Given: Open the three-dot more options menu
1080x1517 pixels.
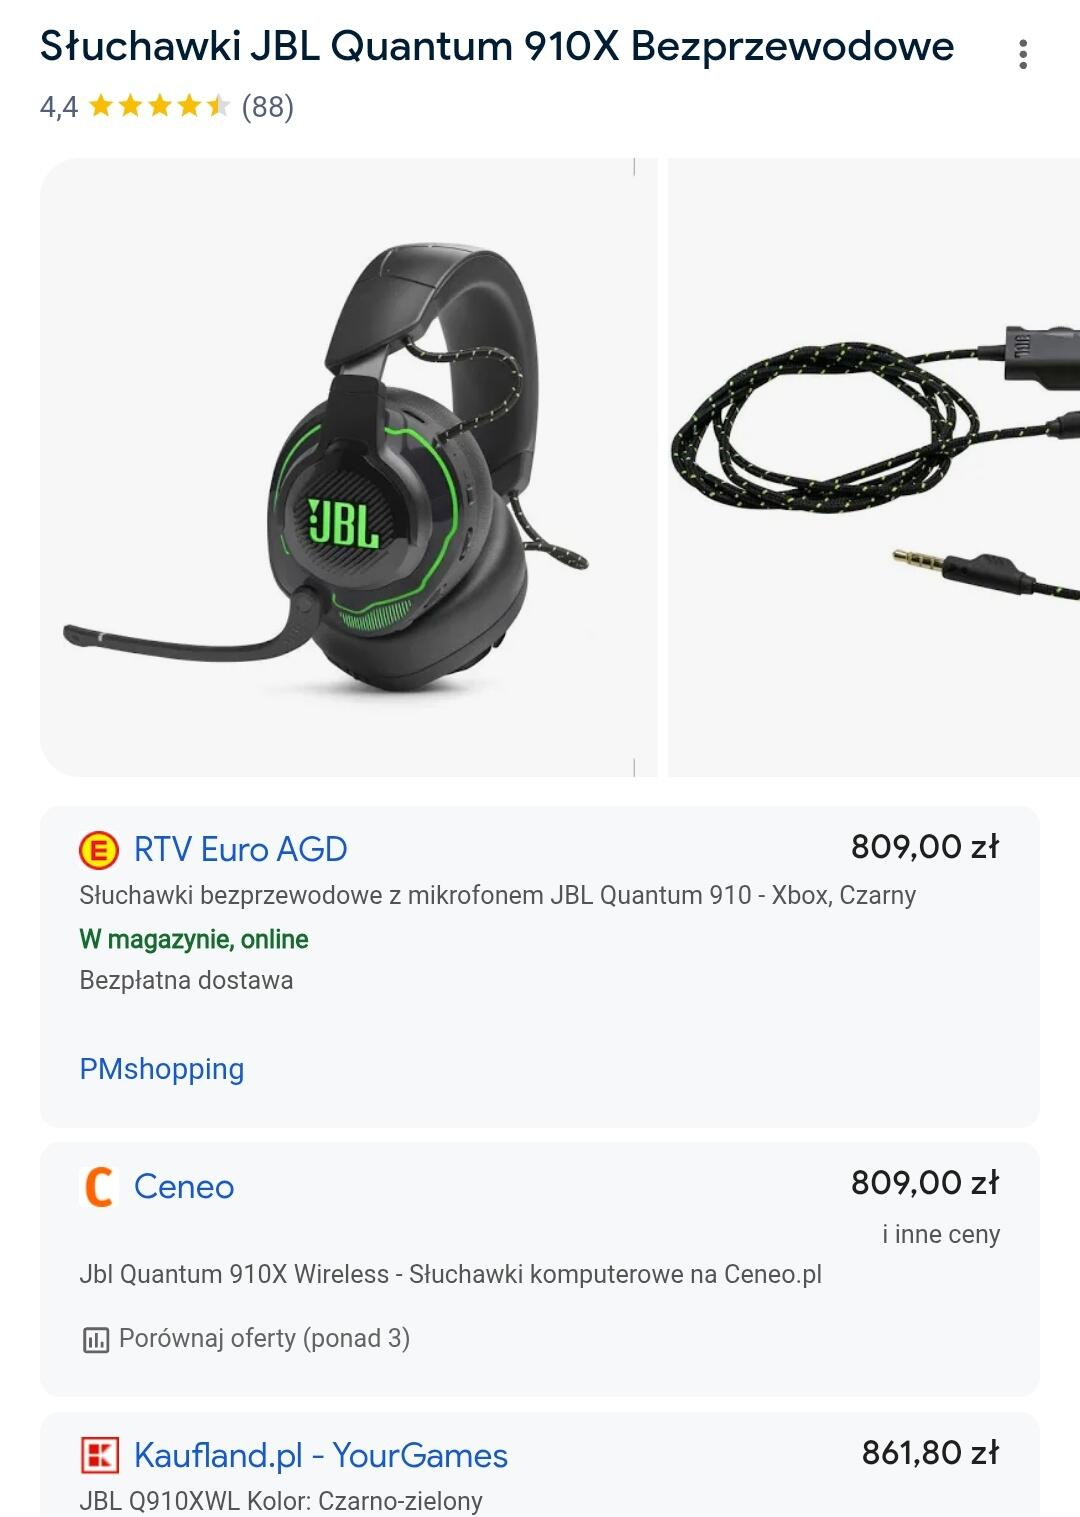Looking at the screenshot, I should click(1022, 54).
